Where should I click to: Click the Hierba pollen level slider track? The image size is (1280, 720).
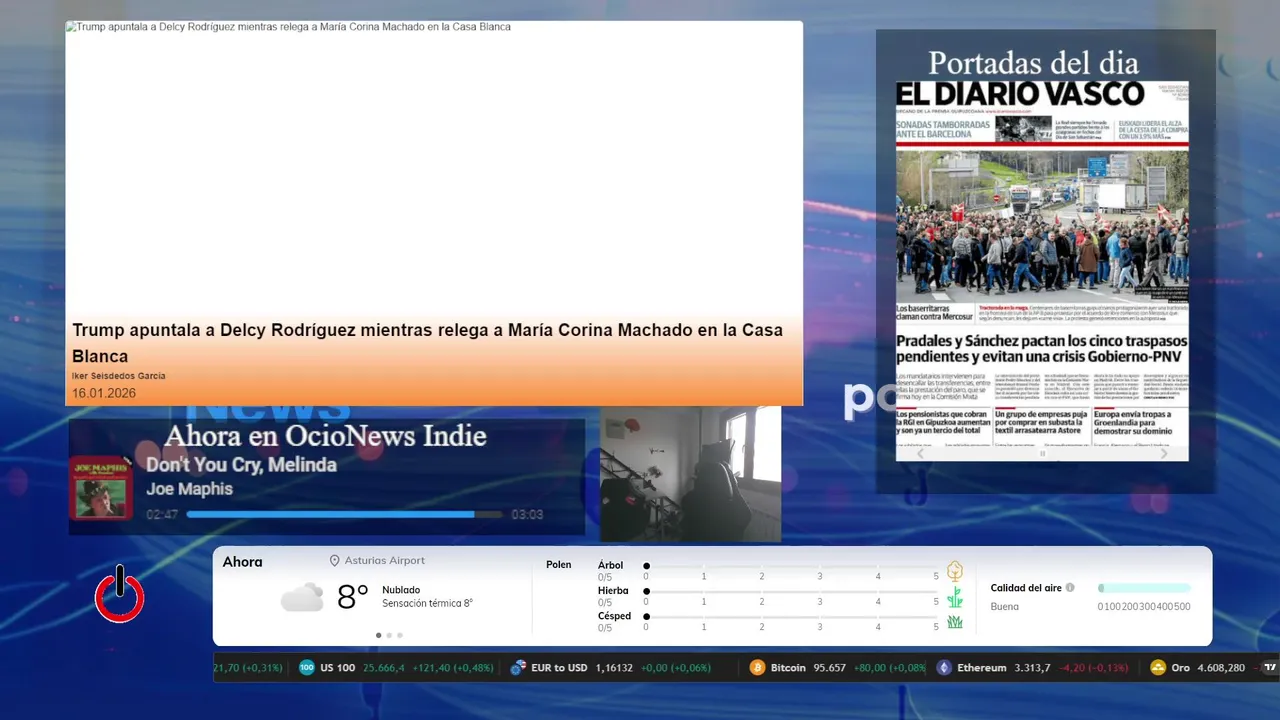pos(791,592)
